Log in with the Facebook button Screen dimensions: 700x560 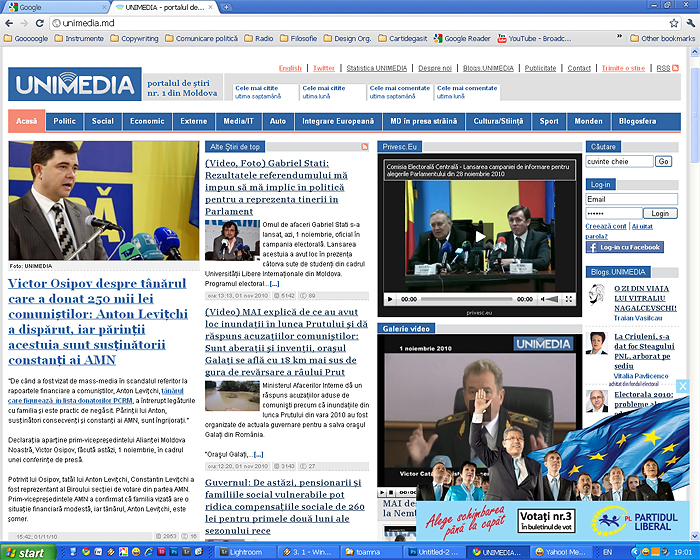[x=625, y=247]
